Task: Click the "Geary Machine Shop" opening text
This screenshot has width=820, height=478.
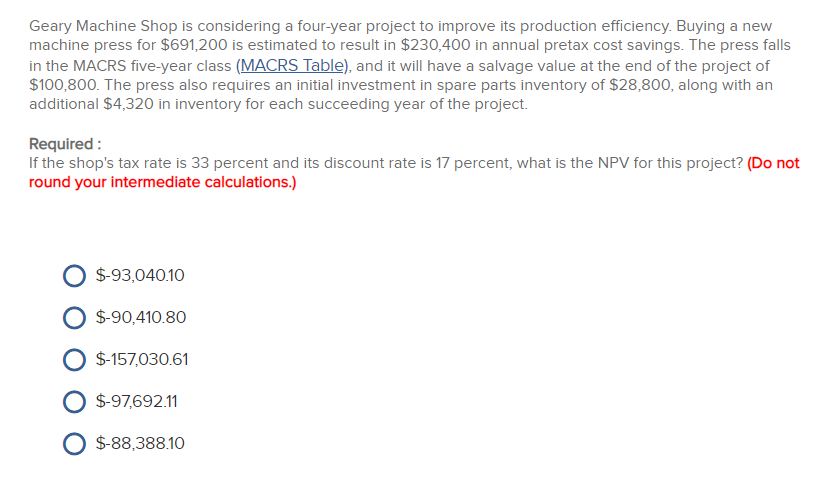Action: point(104,26)
